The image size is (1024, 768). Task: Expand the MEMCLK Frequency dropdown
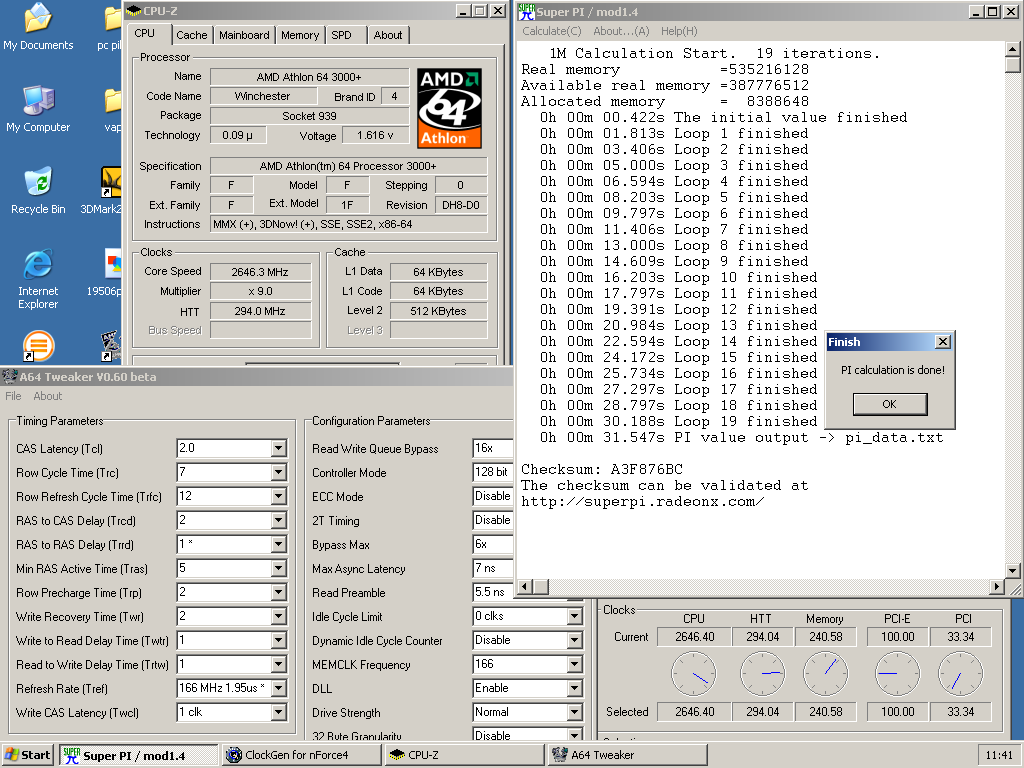coord(575,664)
